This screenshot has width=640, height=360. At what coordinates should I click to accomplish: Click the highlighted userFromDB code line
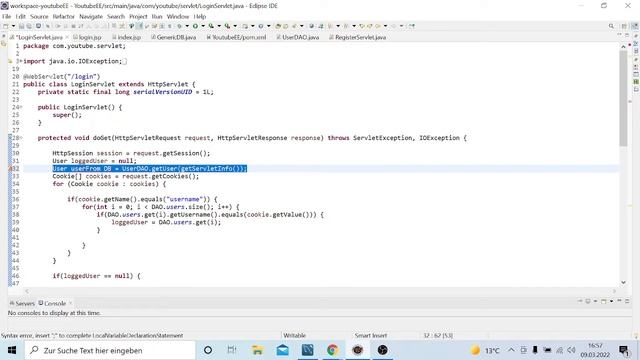(150, 169)
